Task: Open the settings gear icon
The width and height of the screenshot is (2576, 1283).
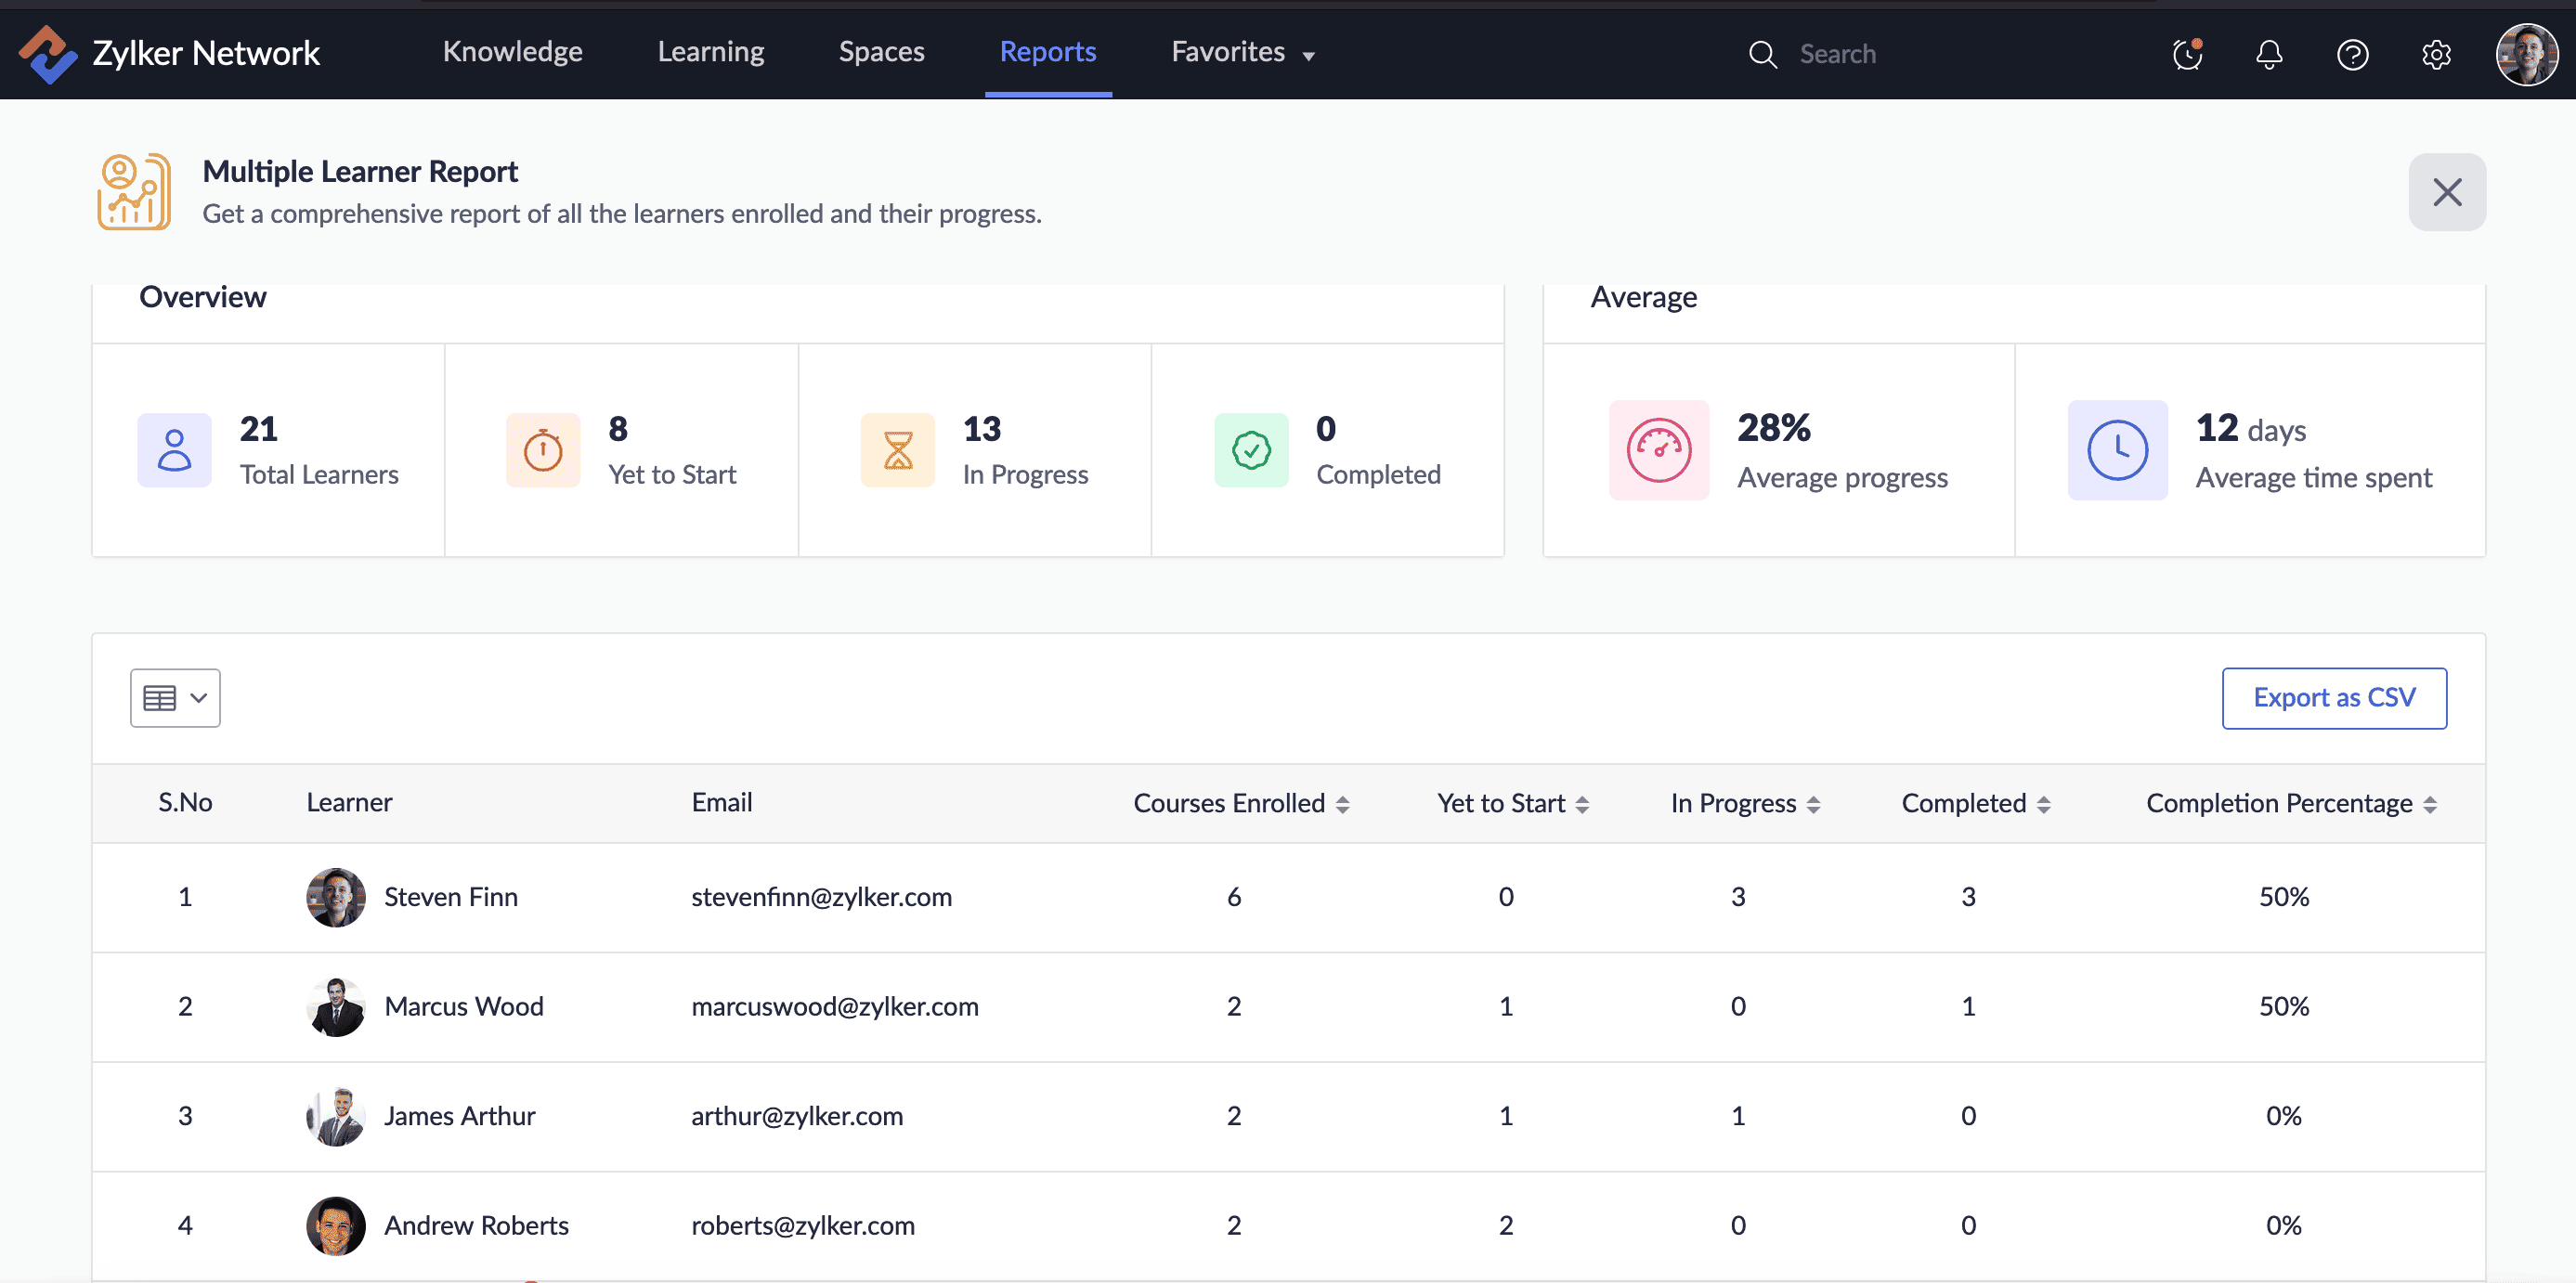Action: pyautogui.click(x=2436, y=54)
